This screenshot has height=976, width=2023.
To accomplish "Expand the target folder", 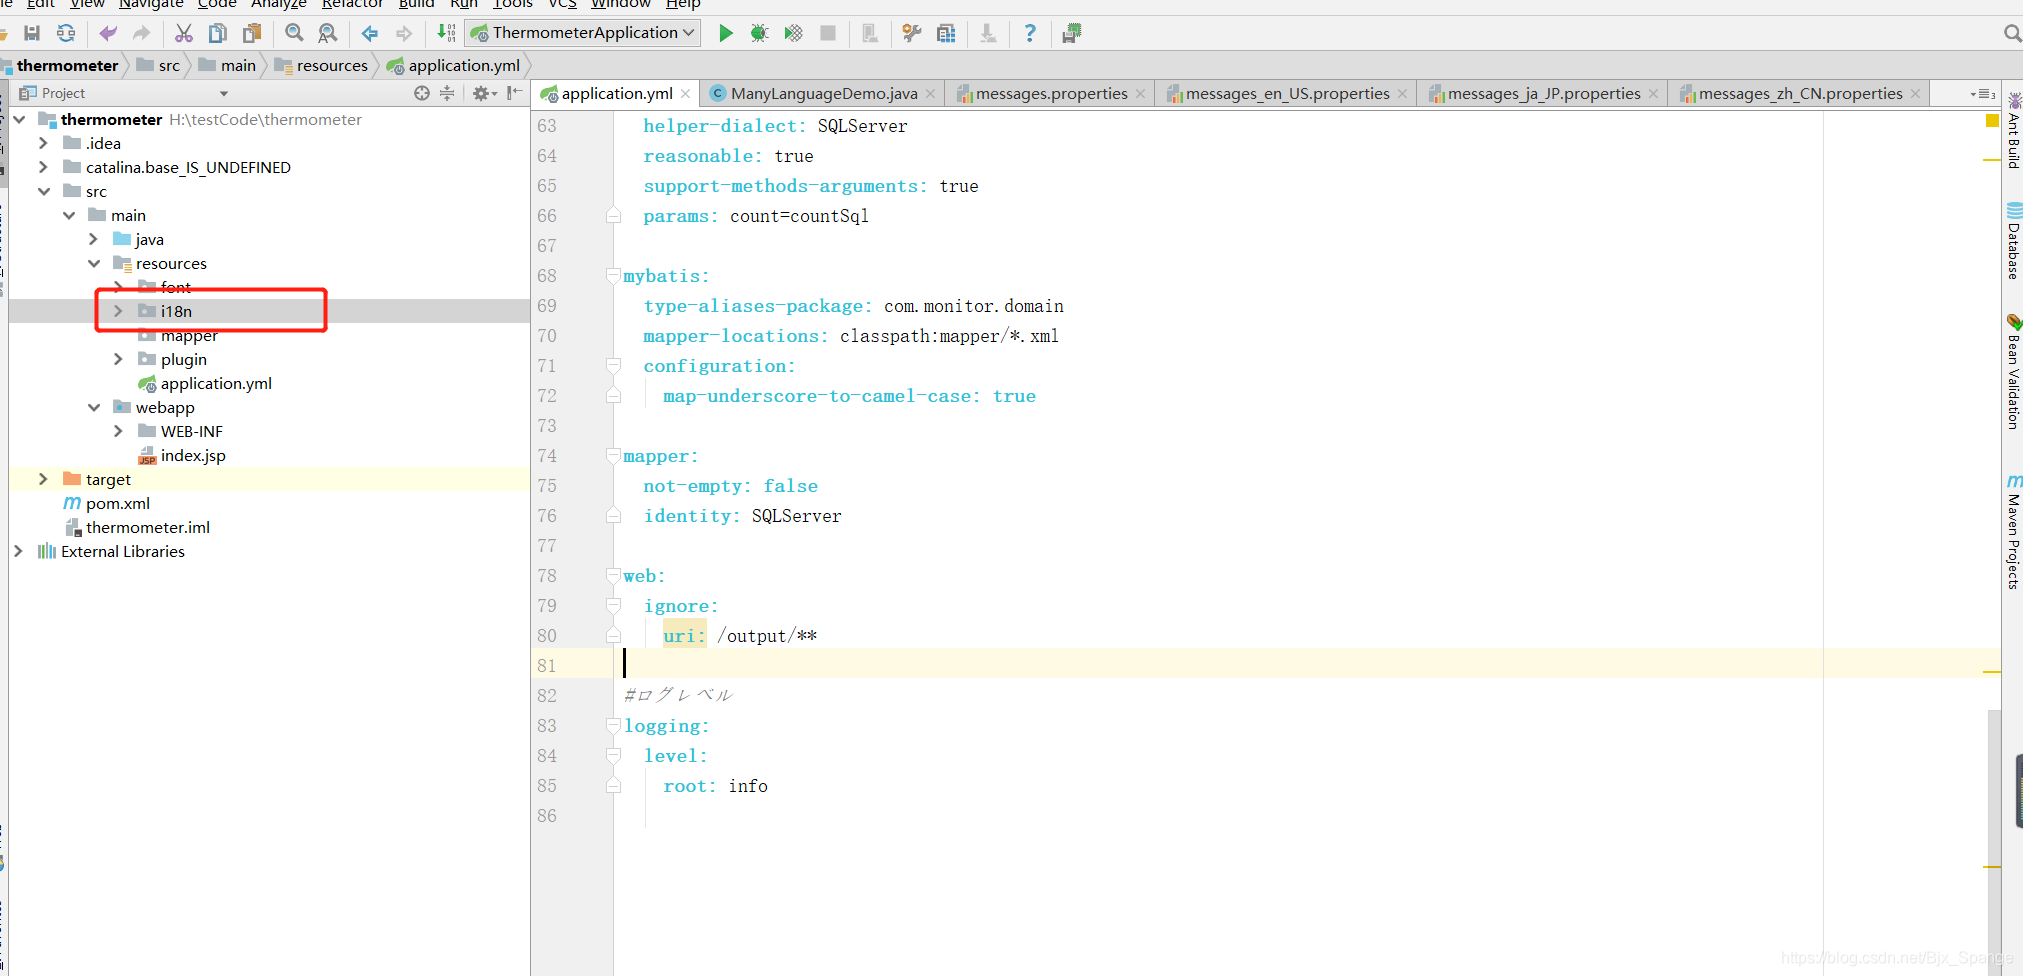I will pyautogui.click(x=43, y=479).
